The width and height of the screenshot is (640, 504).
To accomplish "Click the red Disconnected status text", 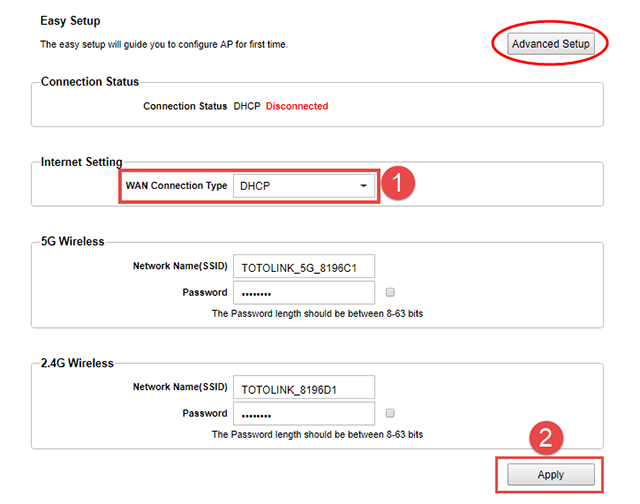I will click(x=297, y=106).
